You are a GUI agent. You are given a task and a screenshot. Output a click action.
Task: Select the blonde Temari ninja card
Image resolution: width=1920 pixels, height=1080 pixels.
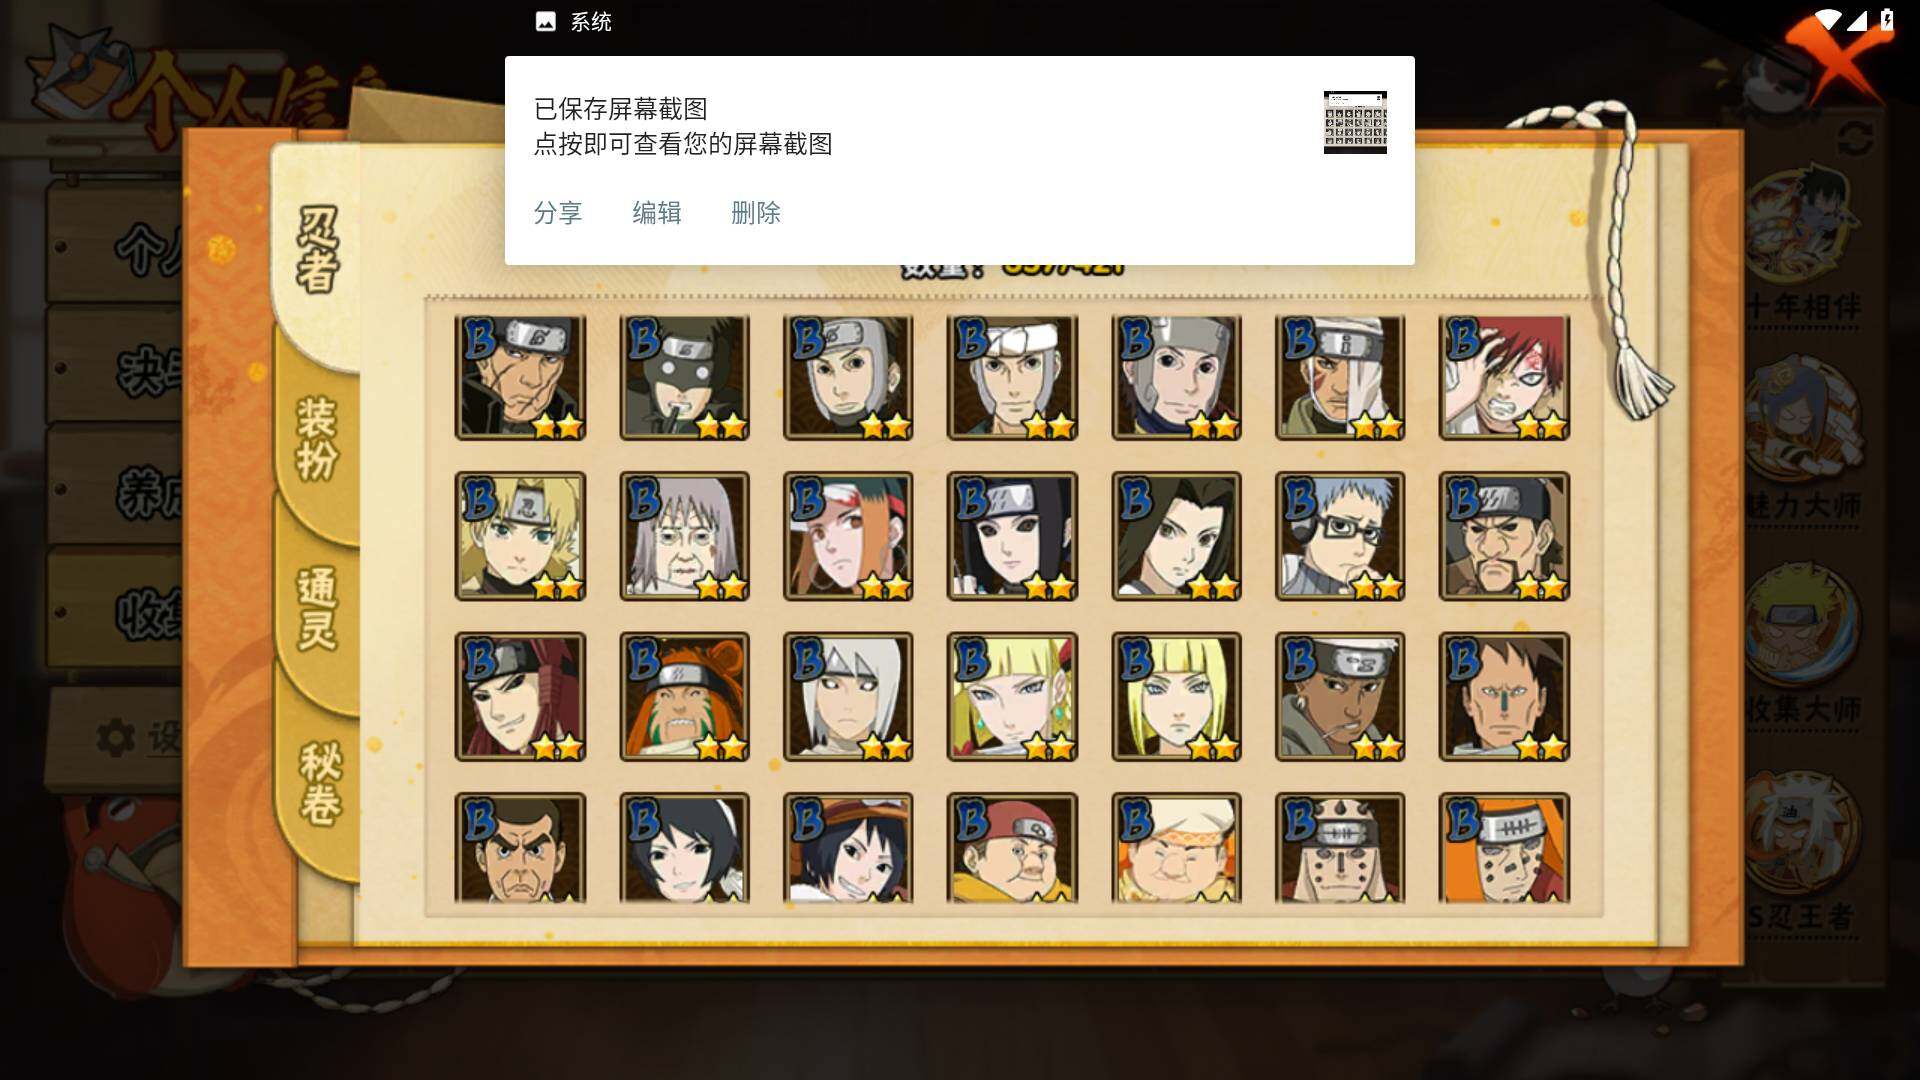point(520,537)
